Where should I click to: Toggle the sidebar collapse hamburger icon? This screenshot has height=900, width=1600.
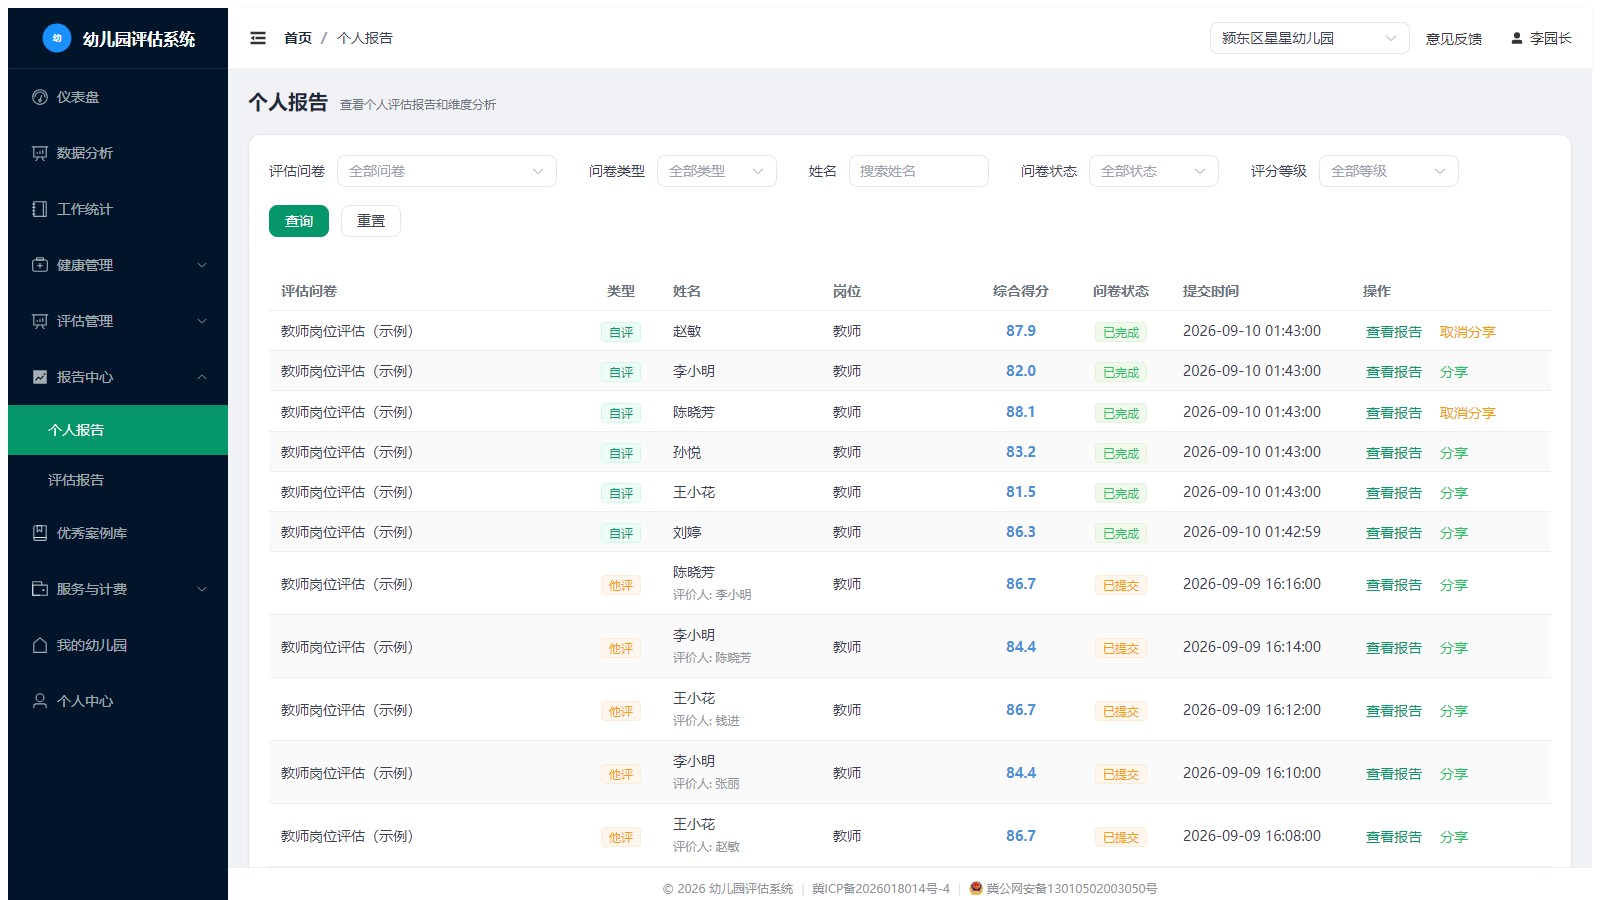click(x=258, y=38)
